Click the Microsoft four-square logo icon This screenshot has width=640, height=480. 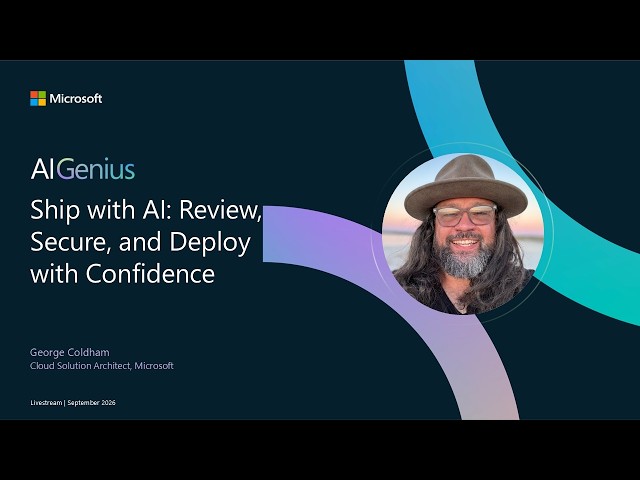click(x=38, y=98)
